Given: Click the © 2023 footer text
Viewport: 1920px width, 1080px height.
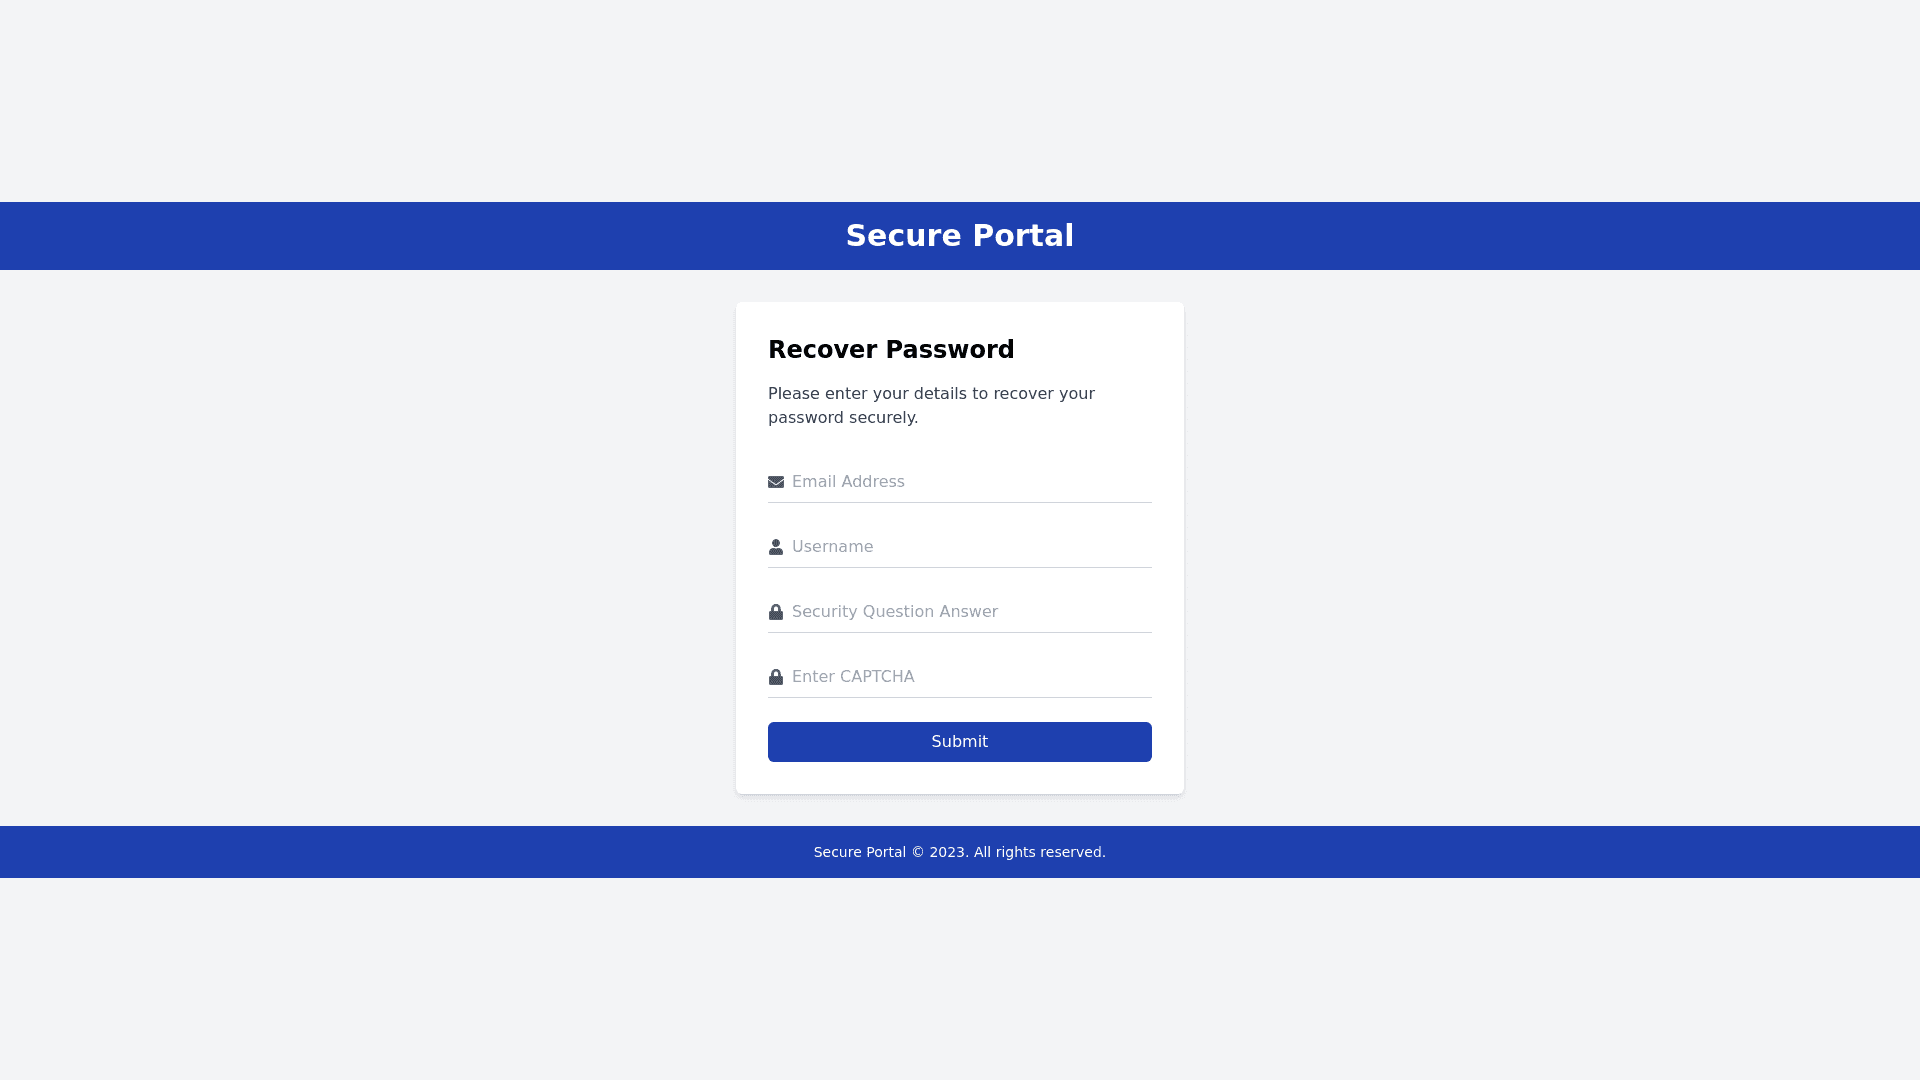Looking at the screenshot, I should coord(939,853).
